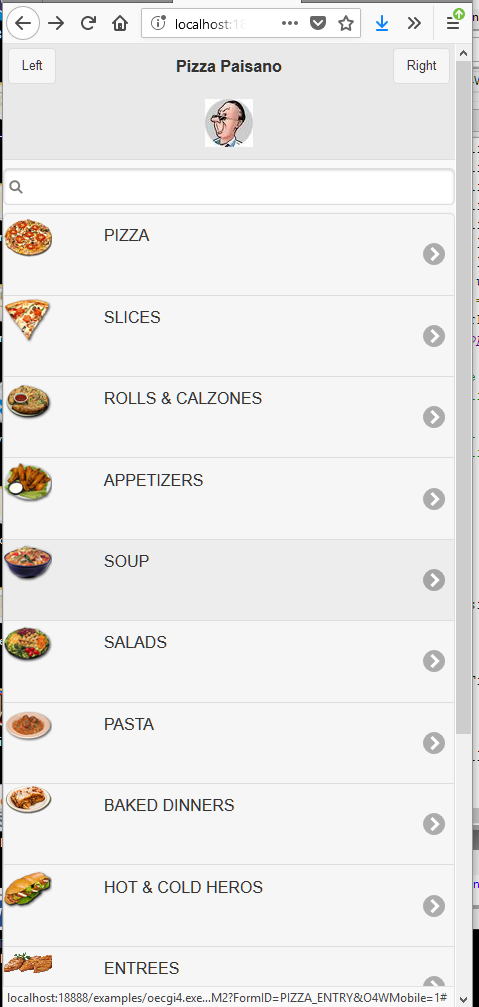Click the vertical page scrollbar thumb
This screenshot has width=479, height=1007.
(464, 398)
